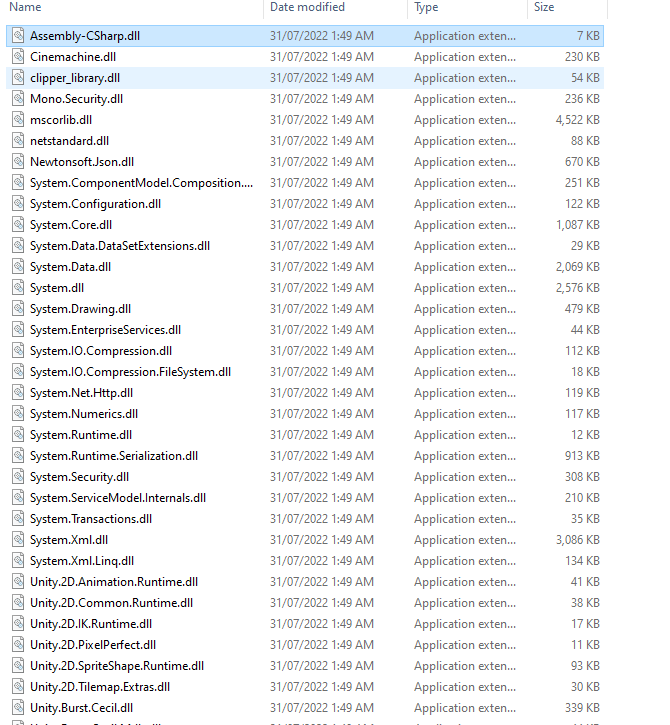Click the type cell of System.Configuration.dll
The image size is (670, 725).
click(465, 203)
